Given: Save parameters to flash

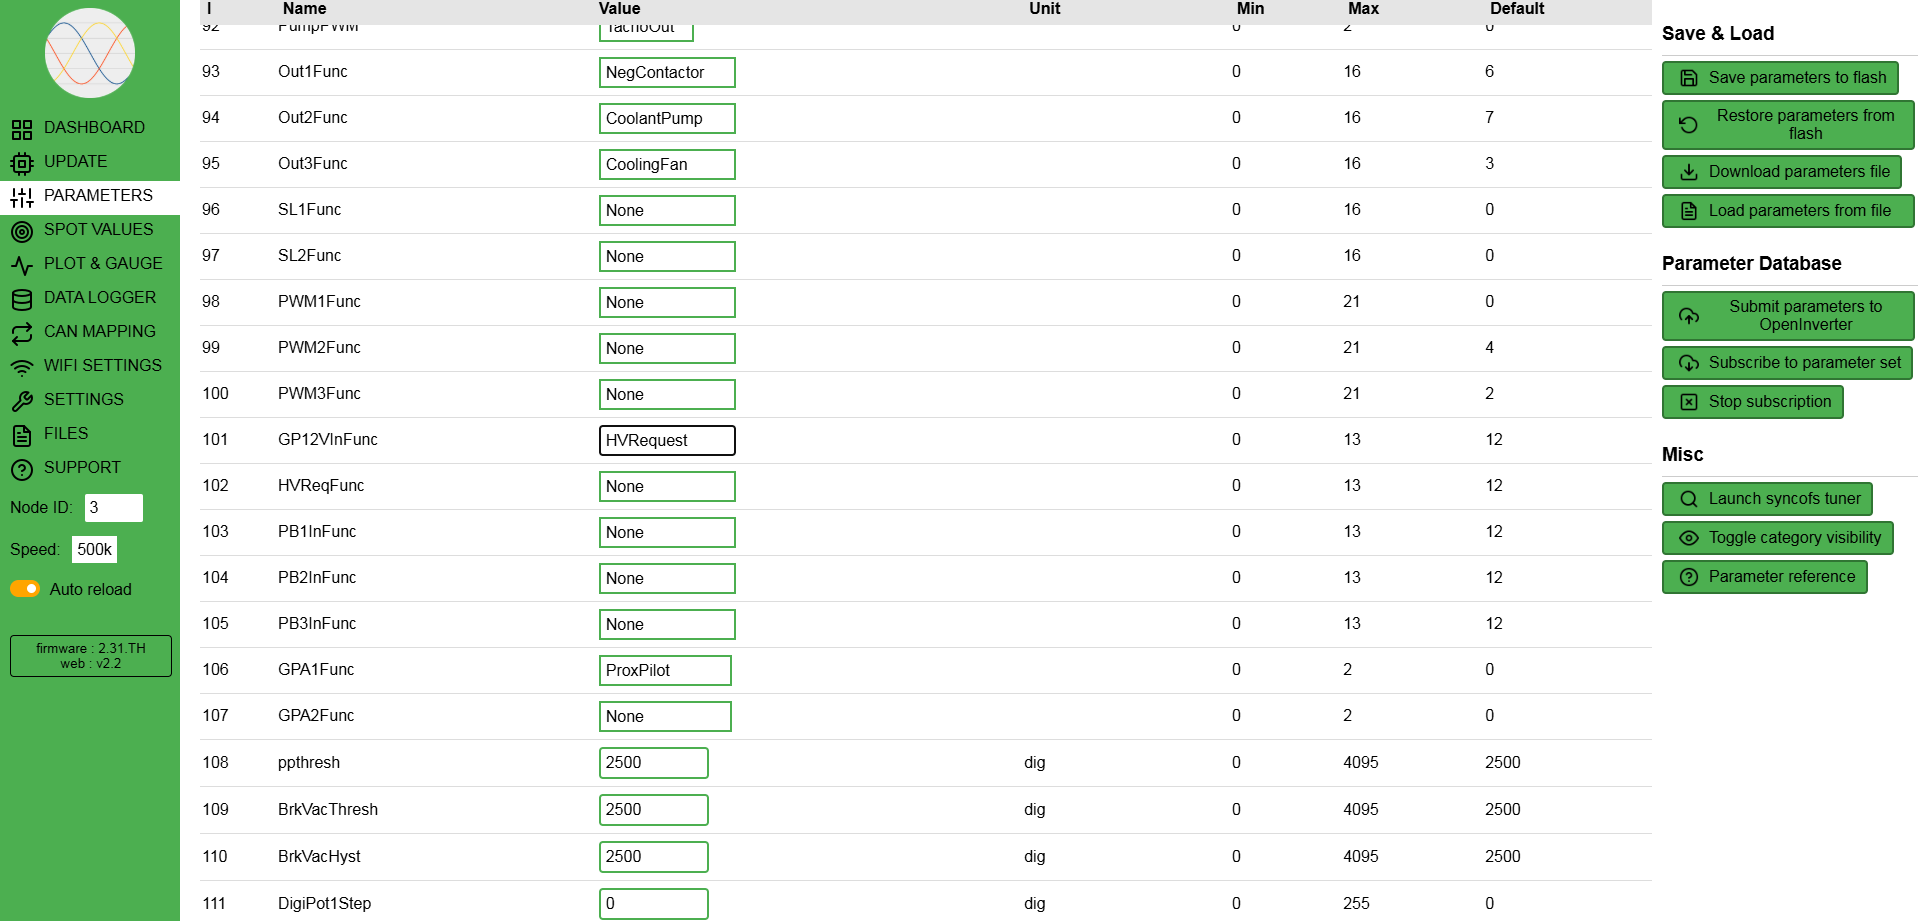Looking at the screenshot, I should (1780, 78).
